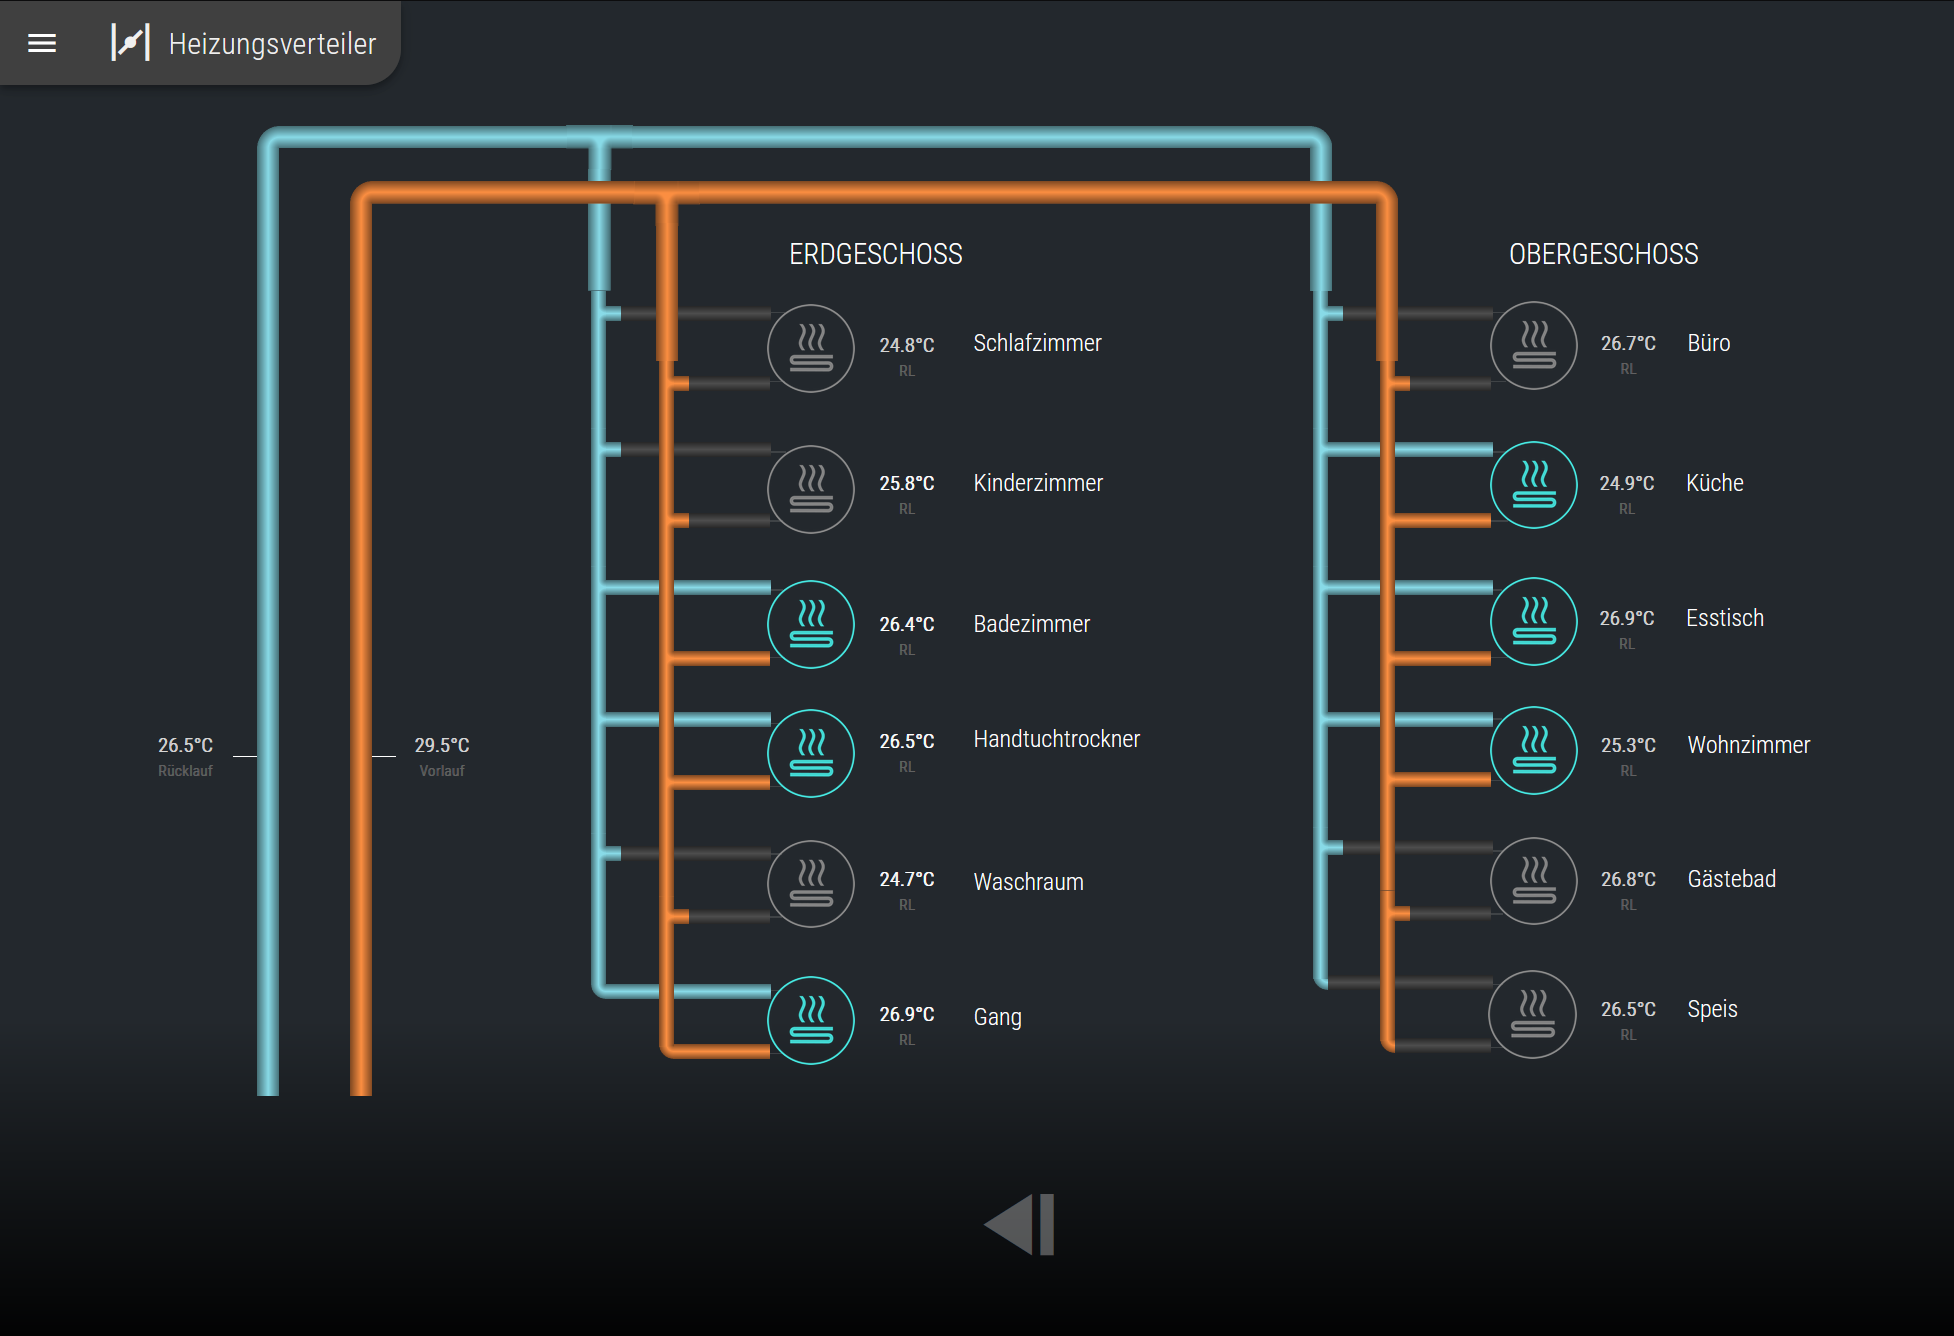Click Gang 26.9°C return temperature
The image size is (1954, 1336).
[x=907, y=1014]
